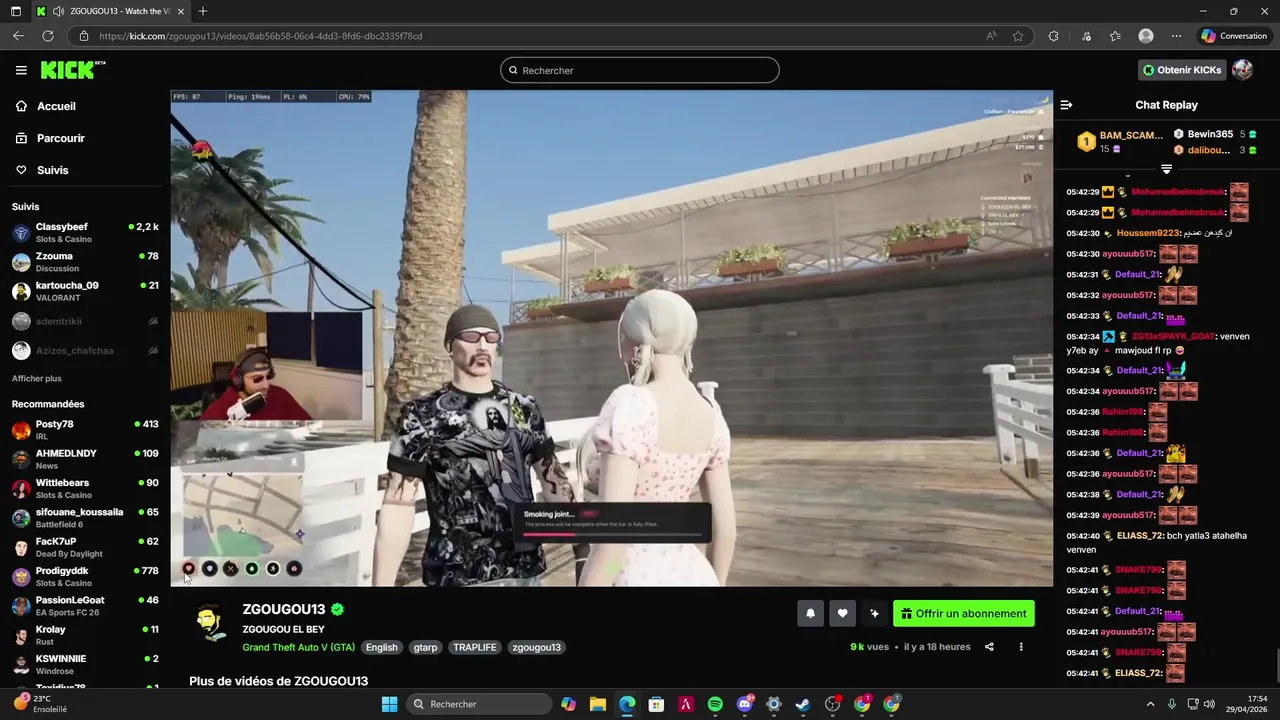Open Spotify from taskbar
The width and height of the screenshot is (1280, 720).
coord(715,704)
